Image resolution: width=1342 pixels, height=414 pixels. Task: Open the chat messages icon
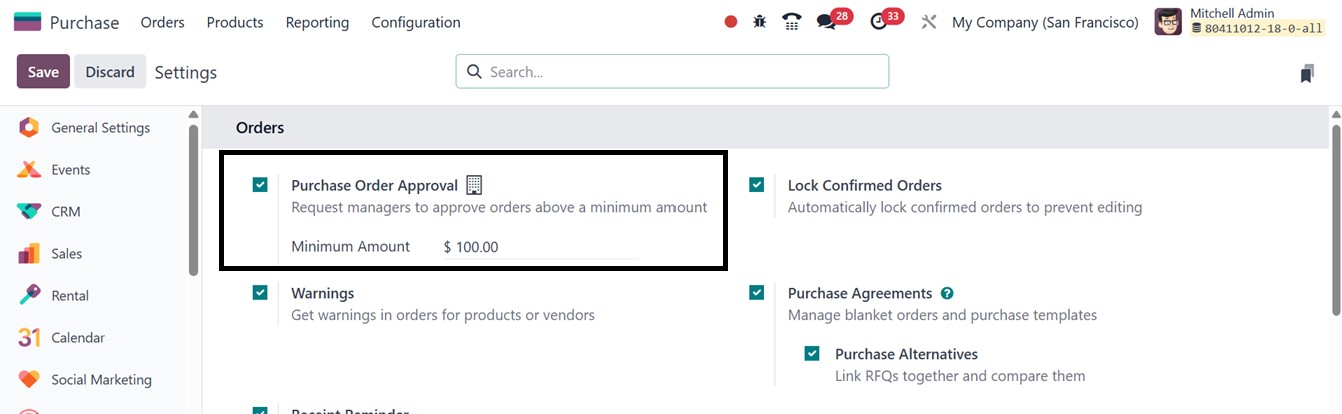pyautogui.click(x=826, y=22)
